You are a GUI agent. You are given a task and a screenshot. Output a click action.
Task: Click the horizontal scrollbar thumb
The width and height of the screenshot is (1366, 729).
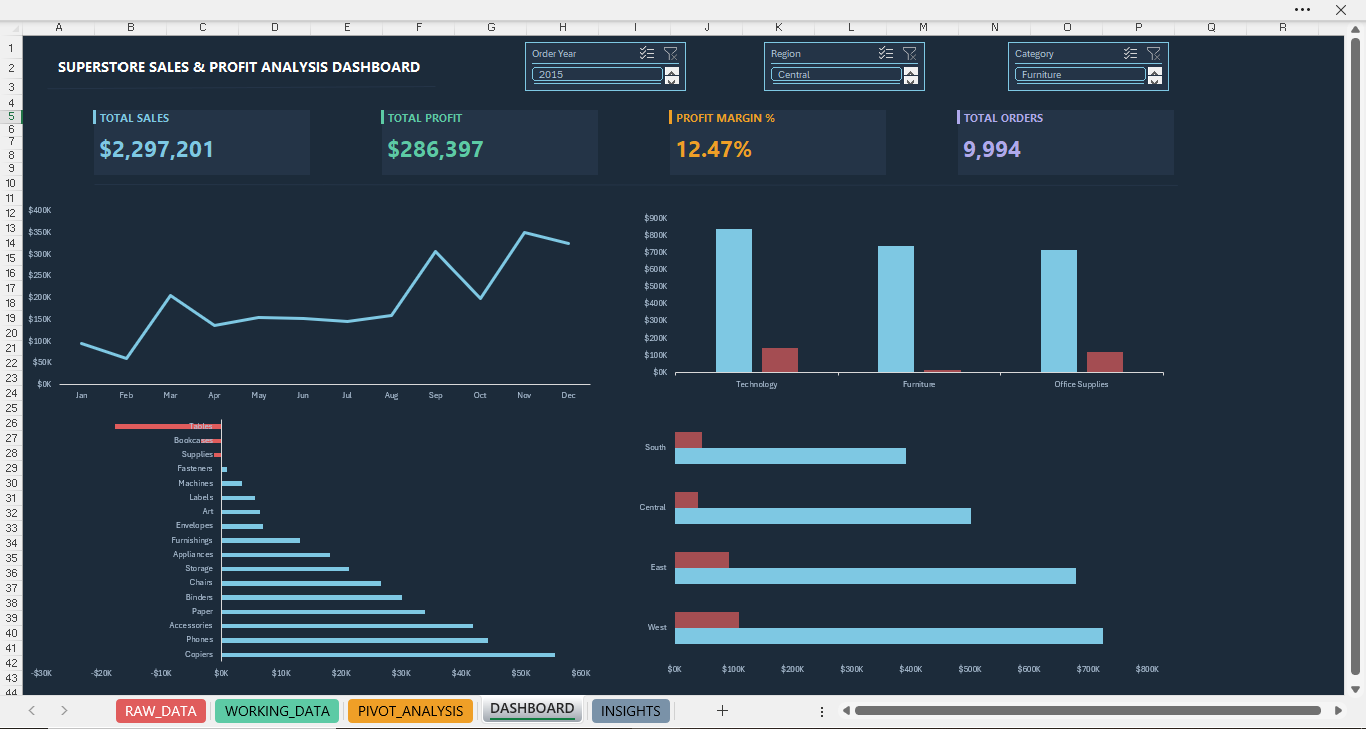(1086, 711)
